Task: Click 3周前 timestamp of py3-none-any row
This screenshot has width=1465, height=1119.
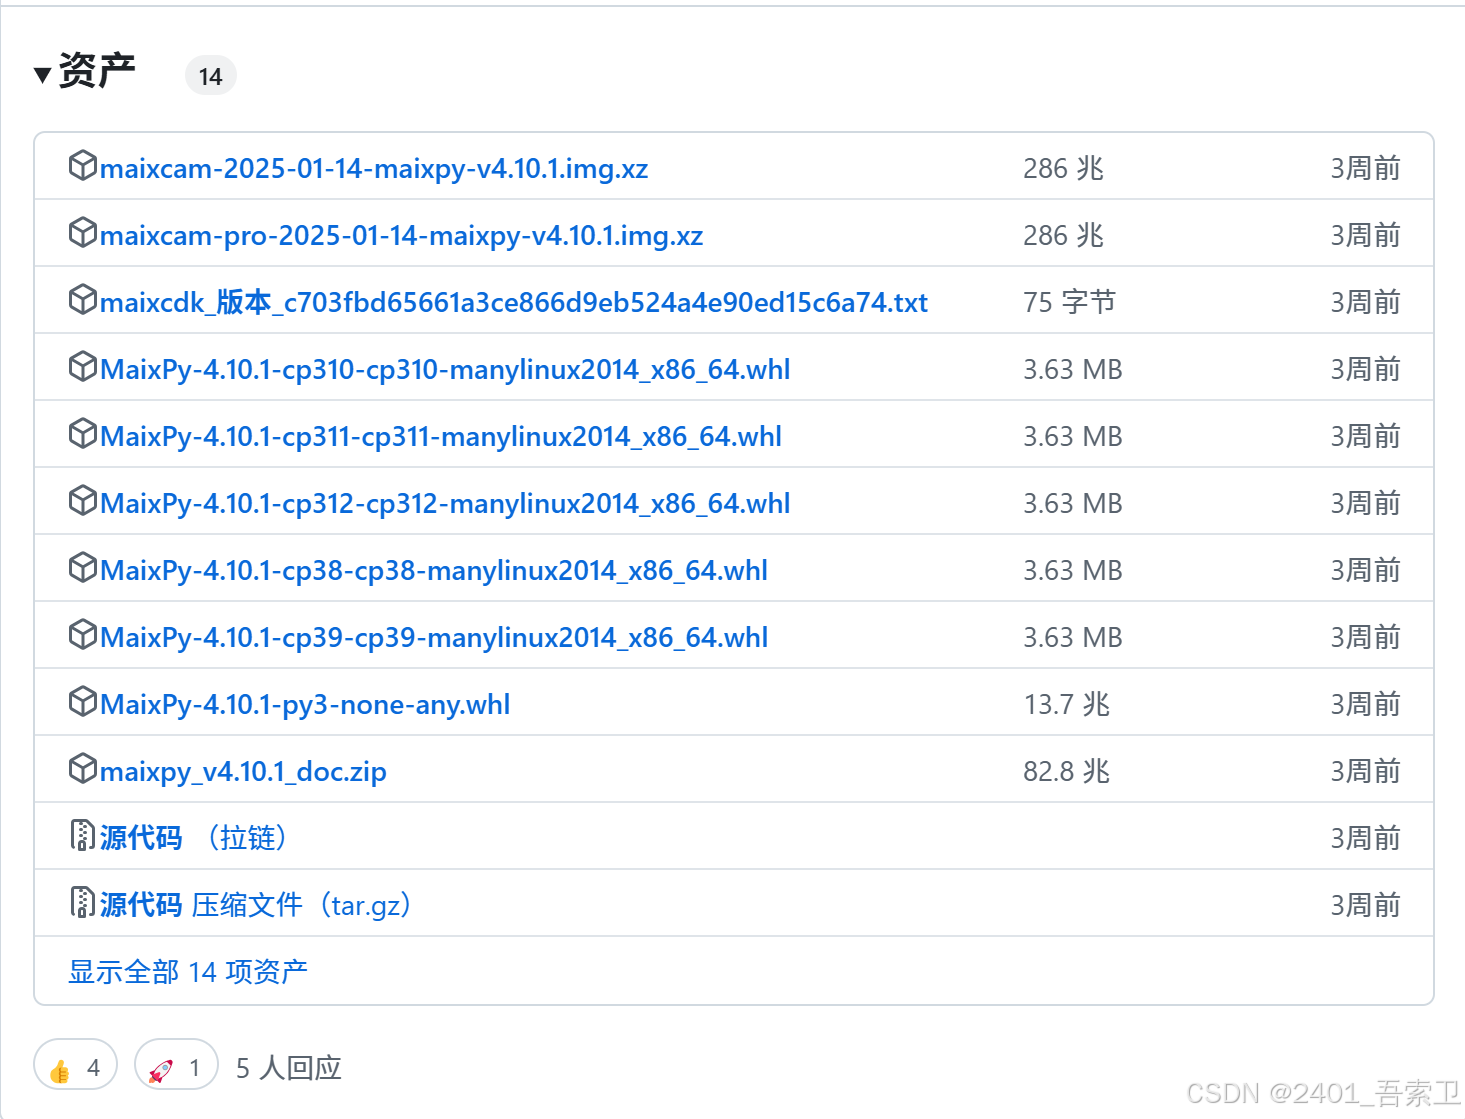Action: pyautogui.click(x=1365, y=704)
